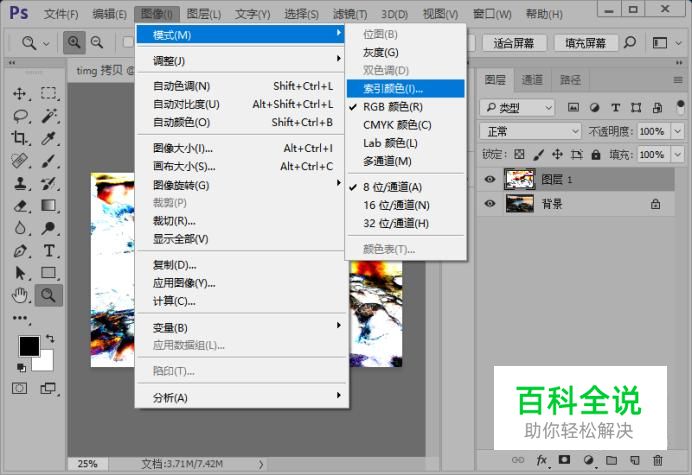Open the 不透明度 opacity dropdown arrow

(x=678, y=131)
